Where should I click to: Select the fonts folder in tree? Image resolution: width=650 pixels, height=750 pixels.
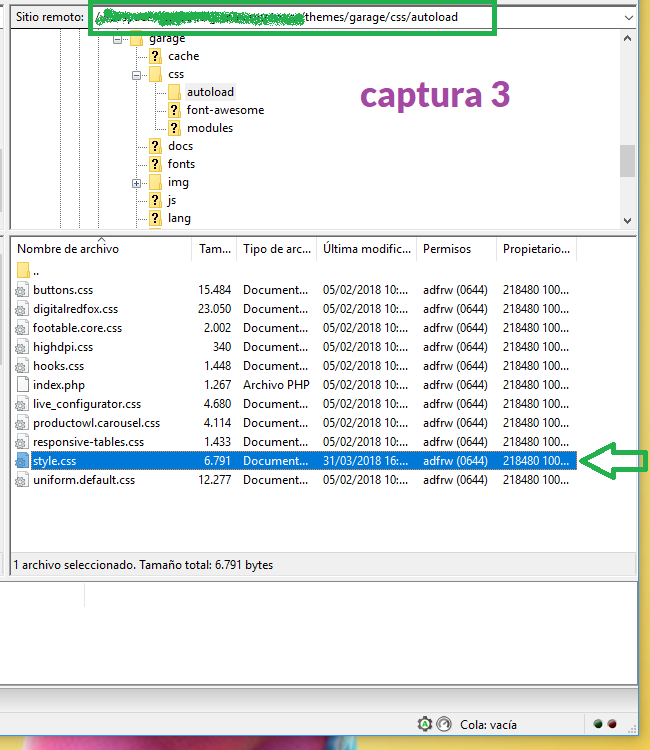point(181,164)
